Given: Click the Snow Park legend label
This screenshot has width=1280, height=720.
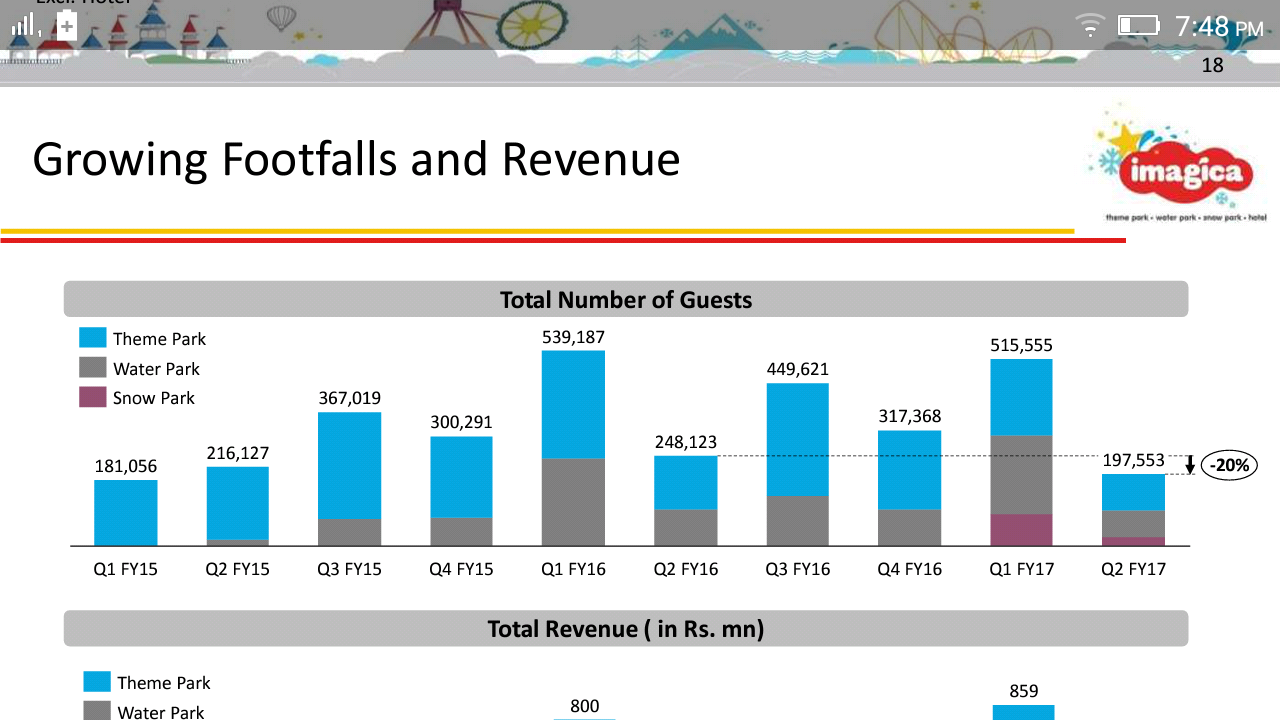Looking at the screenshot, I should point(153,398).
